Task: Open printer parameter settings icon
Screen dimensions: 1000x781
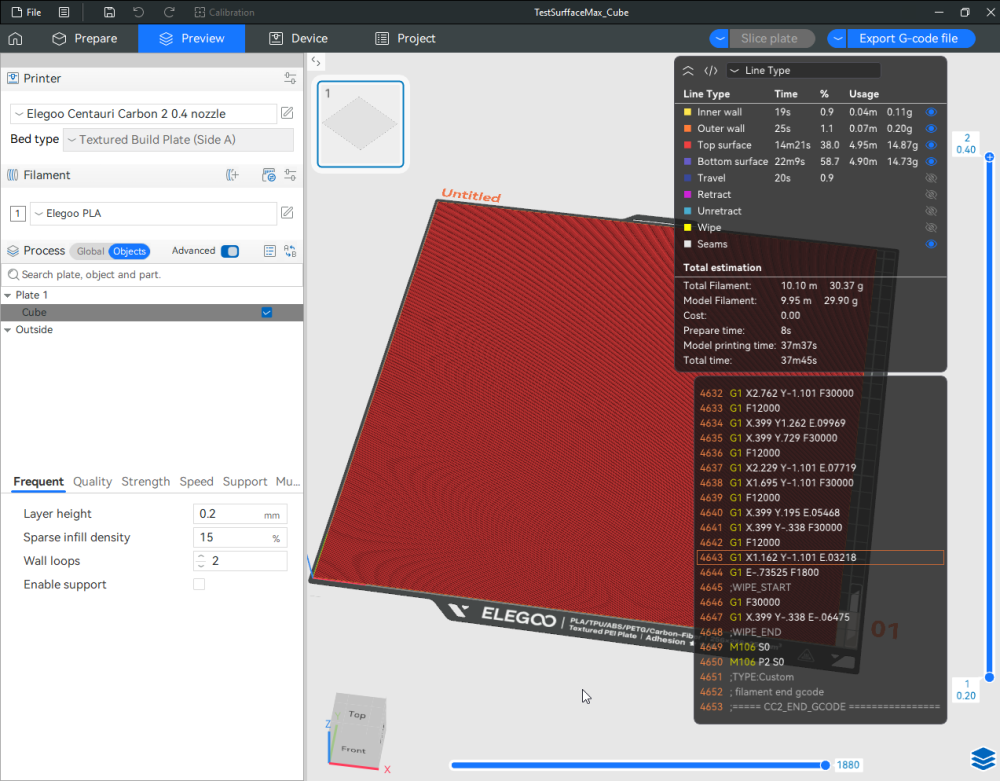Action: coord(290,78)
